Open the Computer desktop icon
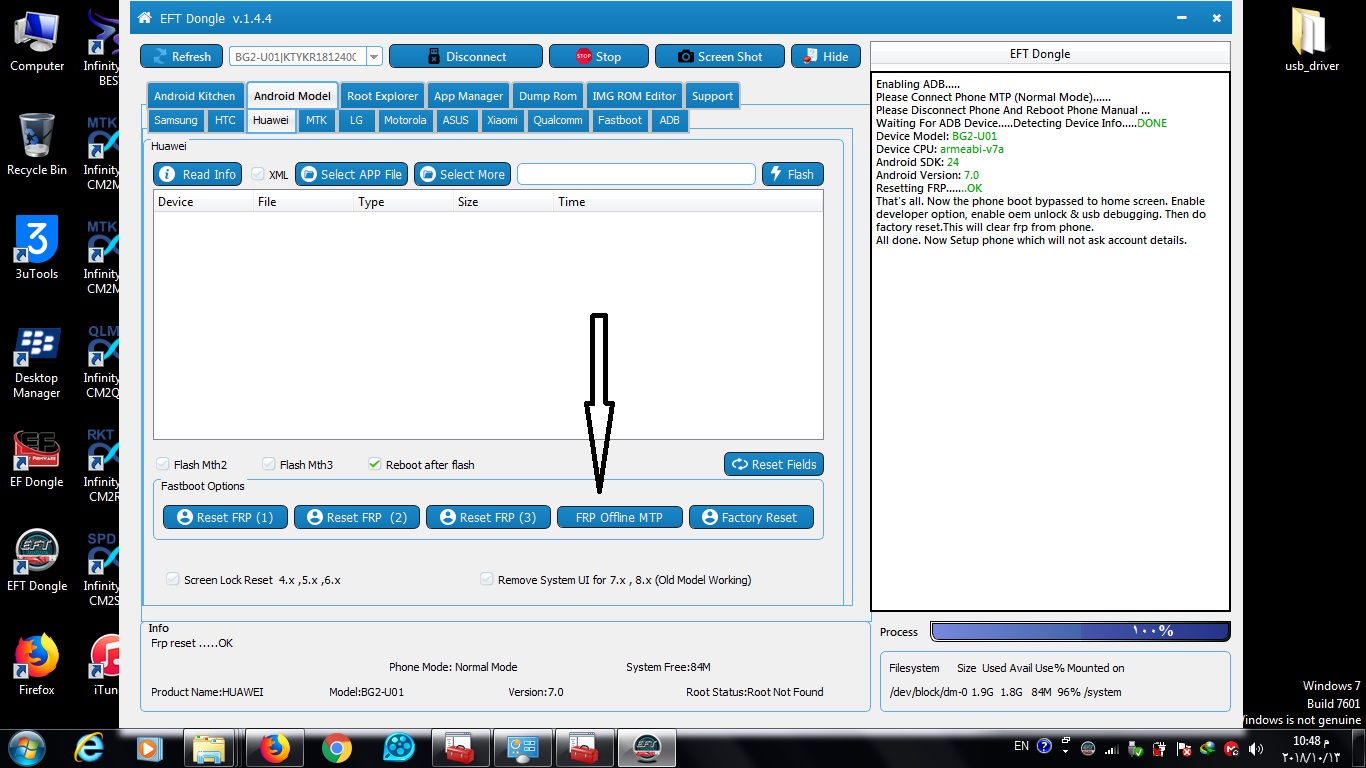 (x=37, y=41)
